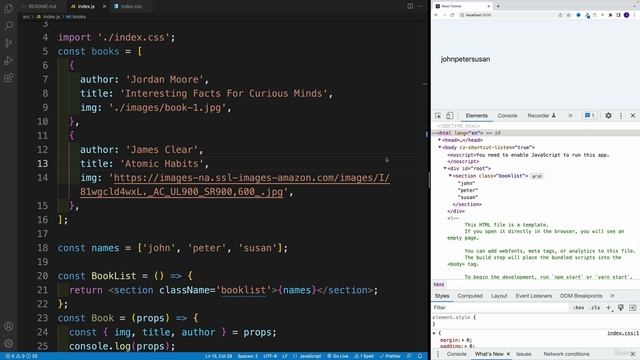The width and height of the screenshot is (640, 360).
Task: Open VS Code notifications bell
Action: pyautogui.click(x=420, y=356)
